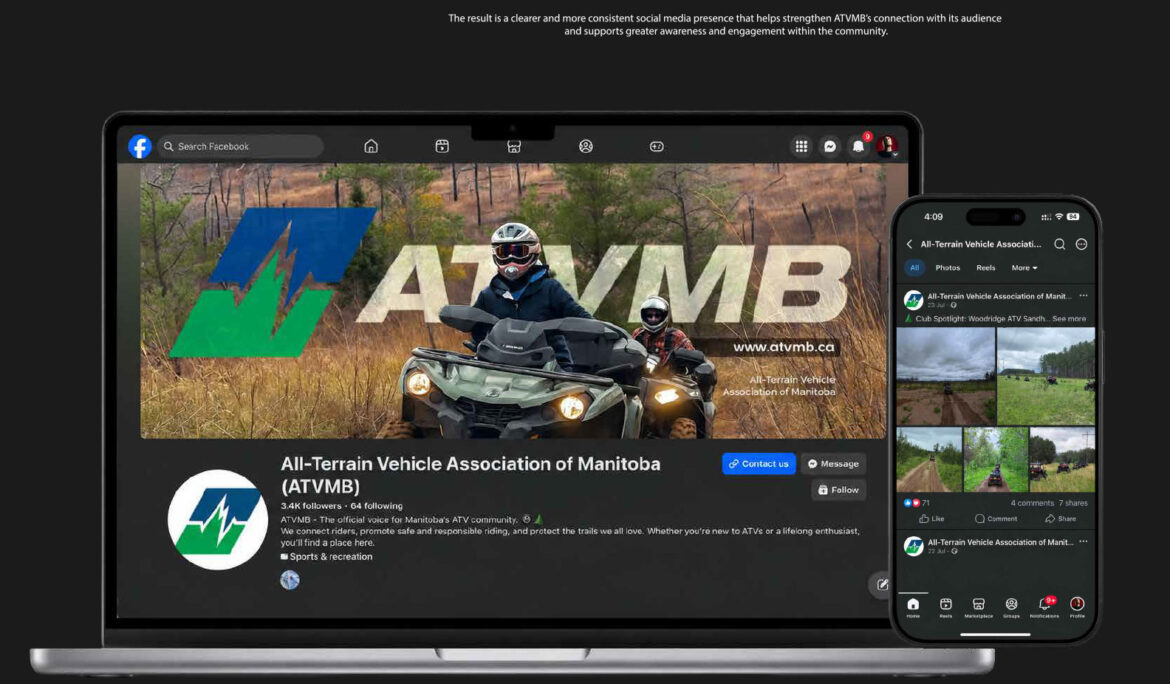Share the Club Spotlight post

[1060, 518]
